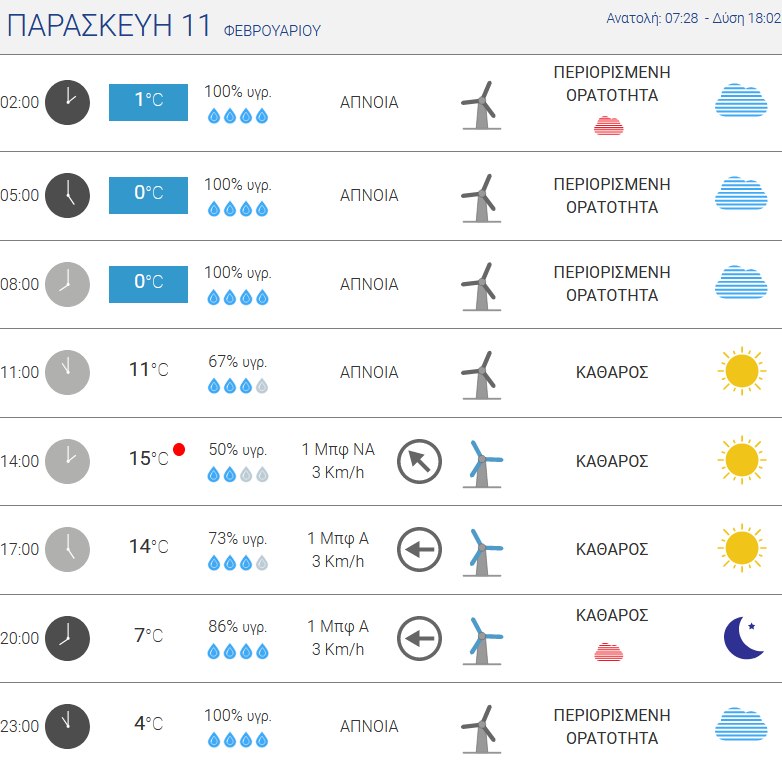Viewport: 782px width, 765px height.
Task: Click the sunrise and sunset times text
Action: click(x=693, y=18)
